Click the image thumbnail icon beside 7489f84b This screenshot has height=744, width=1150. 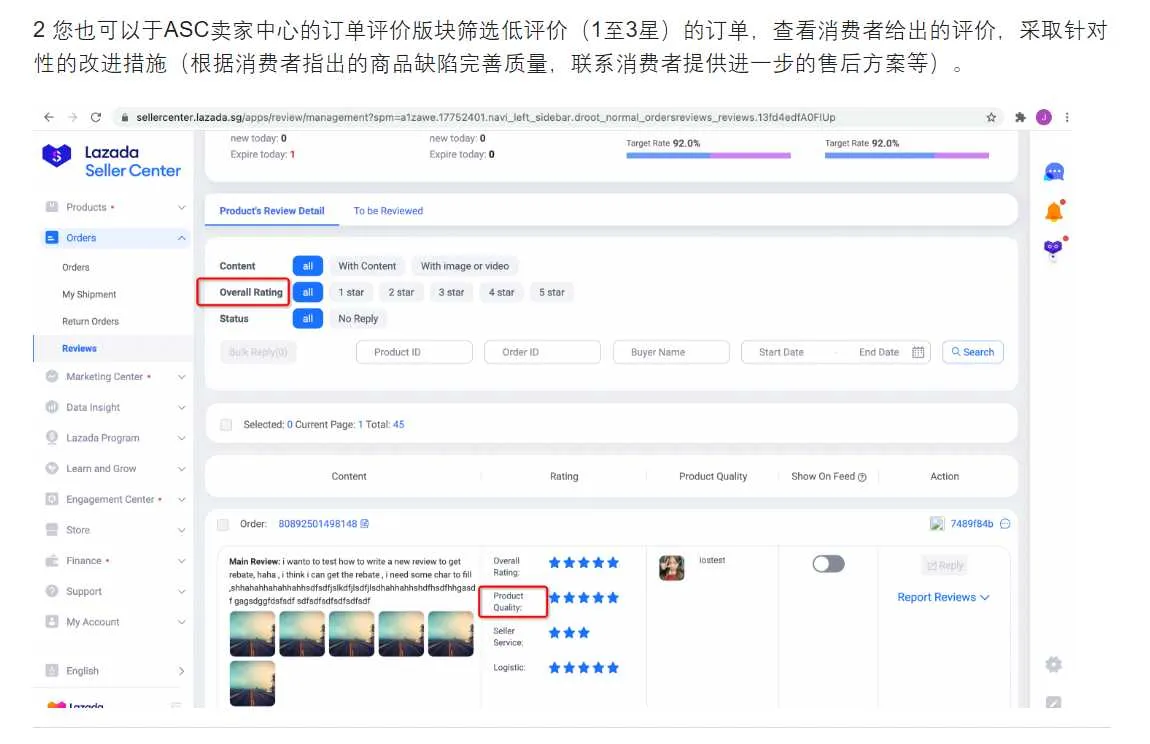937,523
